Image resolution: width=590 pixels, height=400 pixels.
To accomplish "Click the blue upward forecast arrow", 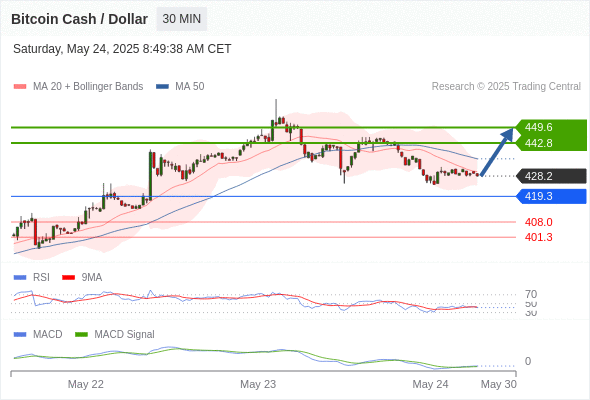I will click(497, 152).
